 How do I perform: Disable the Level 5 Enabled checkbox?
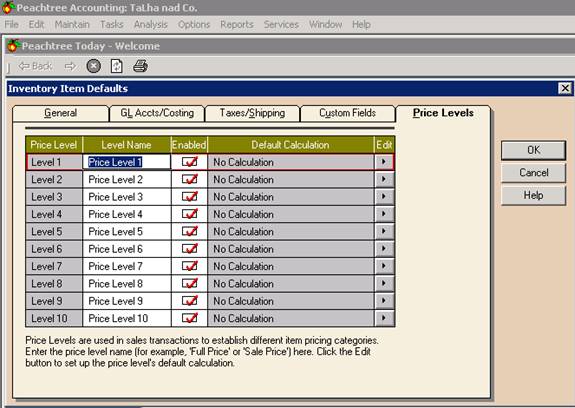pos(190,231)
